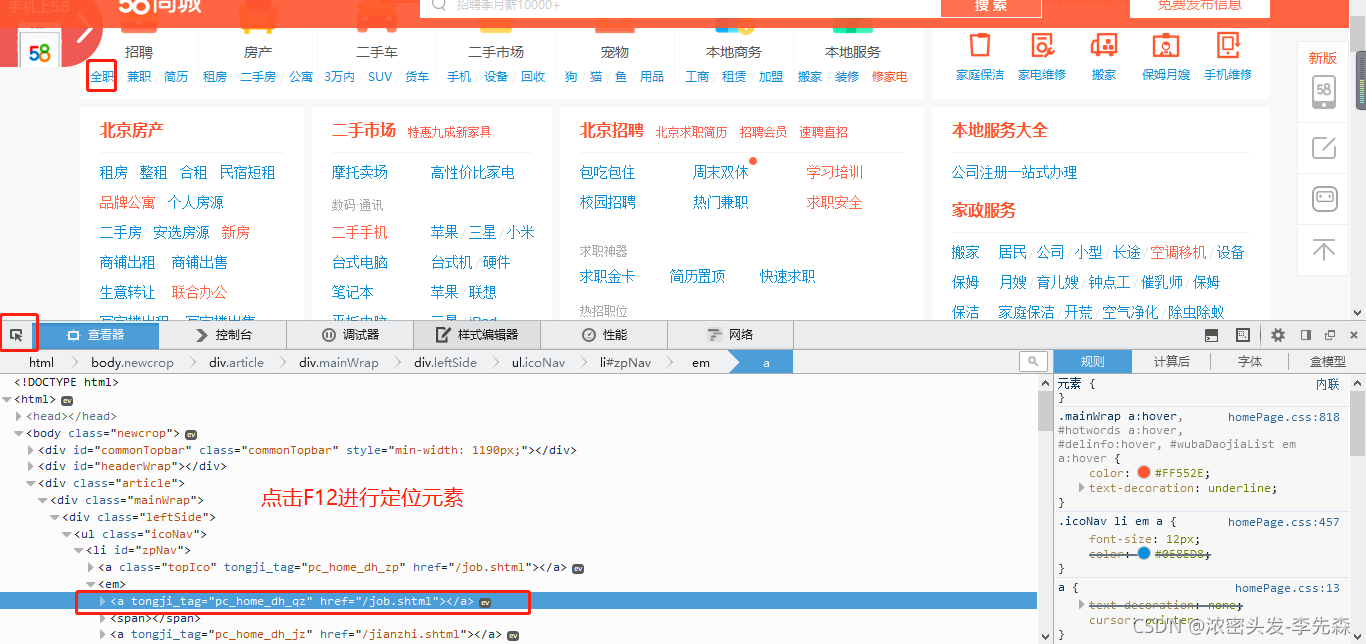The image size is (1366, 644).
Task: Click the 搜索 search button
Action: [x=991, y=6]
